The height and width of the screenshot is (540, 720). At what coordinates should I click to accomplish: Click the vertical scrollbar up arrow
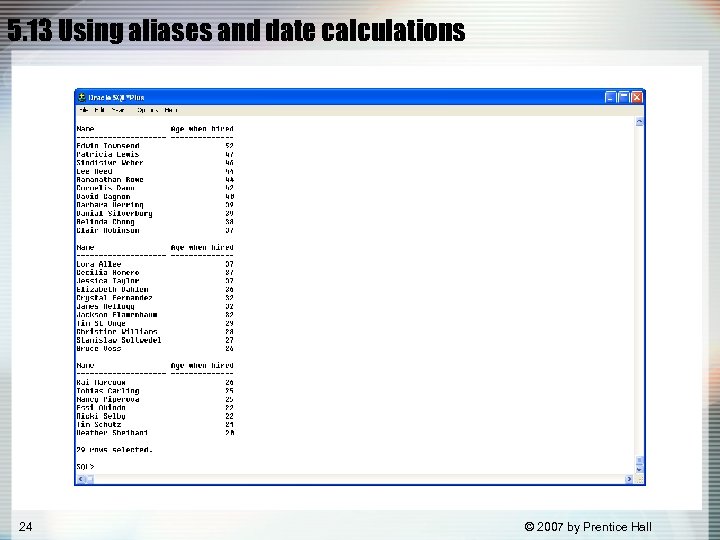coord(639,122)
